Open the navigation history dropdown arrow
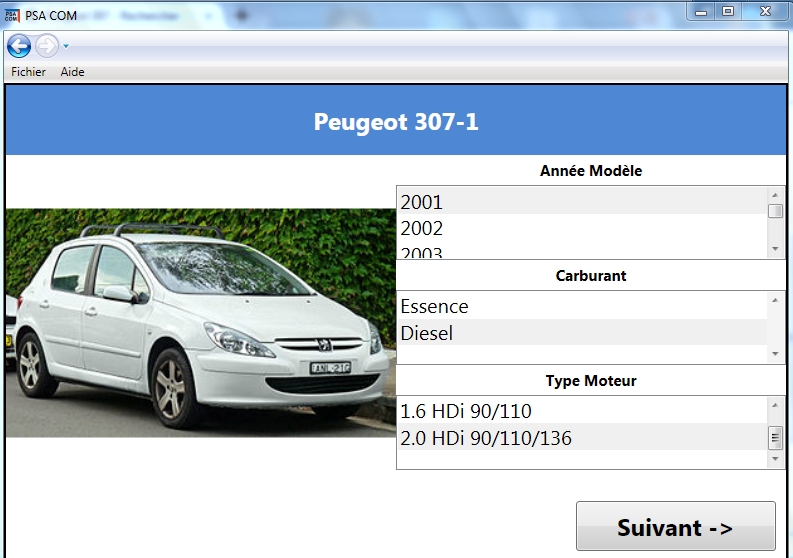 [x=66, y=47]
